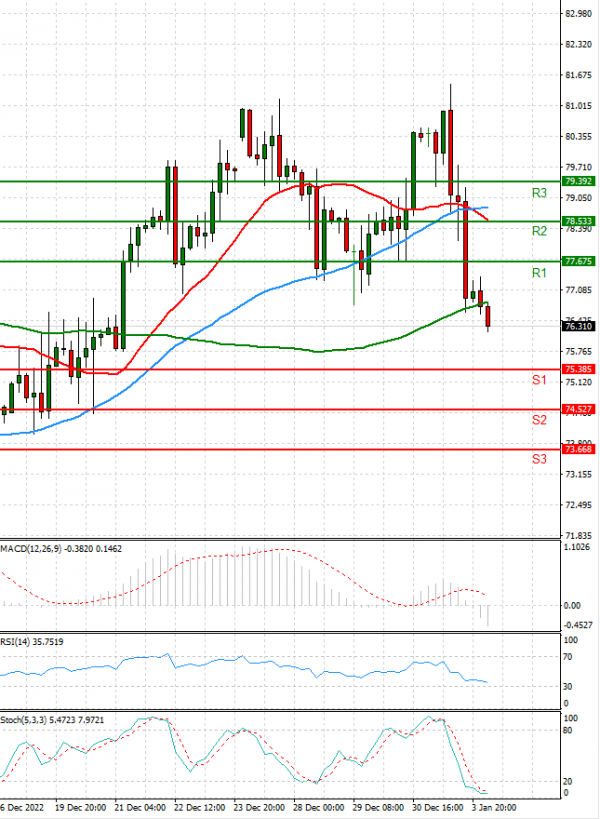Select the current price label 76.310
Screen dimensions: 600x819
tap(578, 326)
